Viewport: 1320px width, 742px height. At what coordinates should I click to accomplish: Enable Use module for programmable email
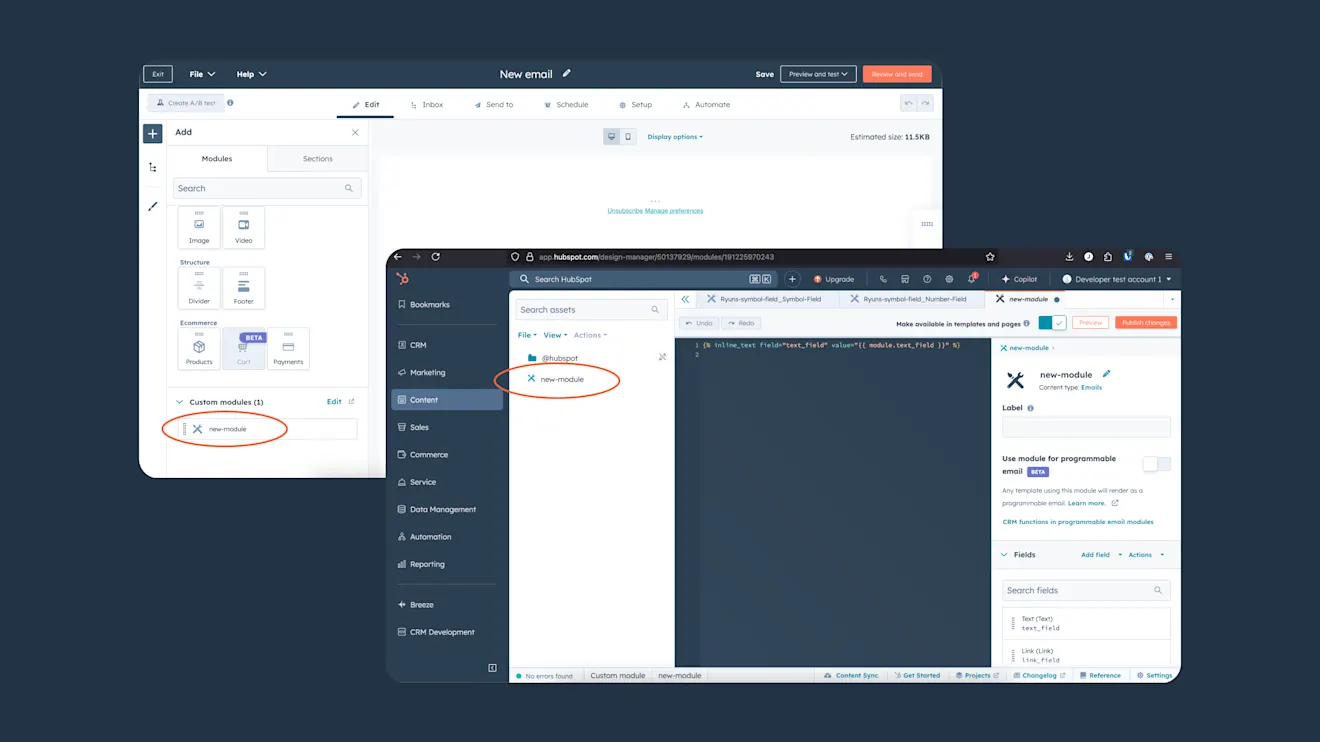[1156, 464]
